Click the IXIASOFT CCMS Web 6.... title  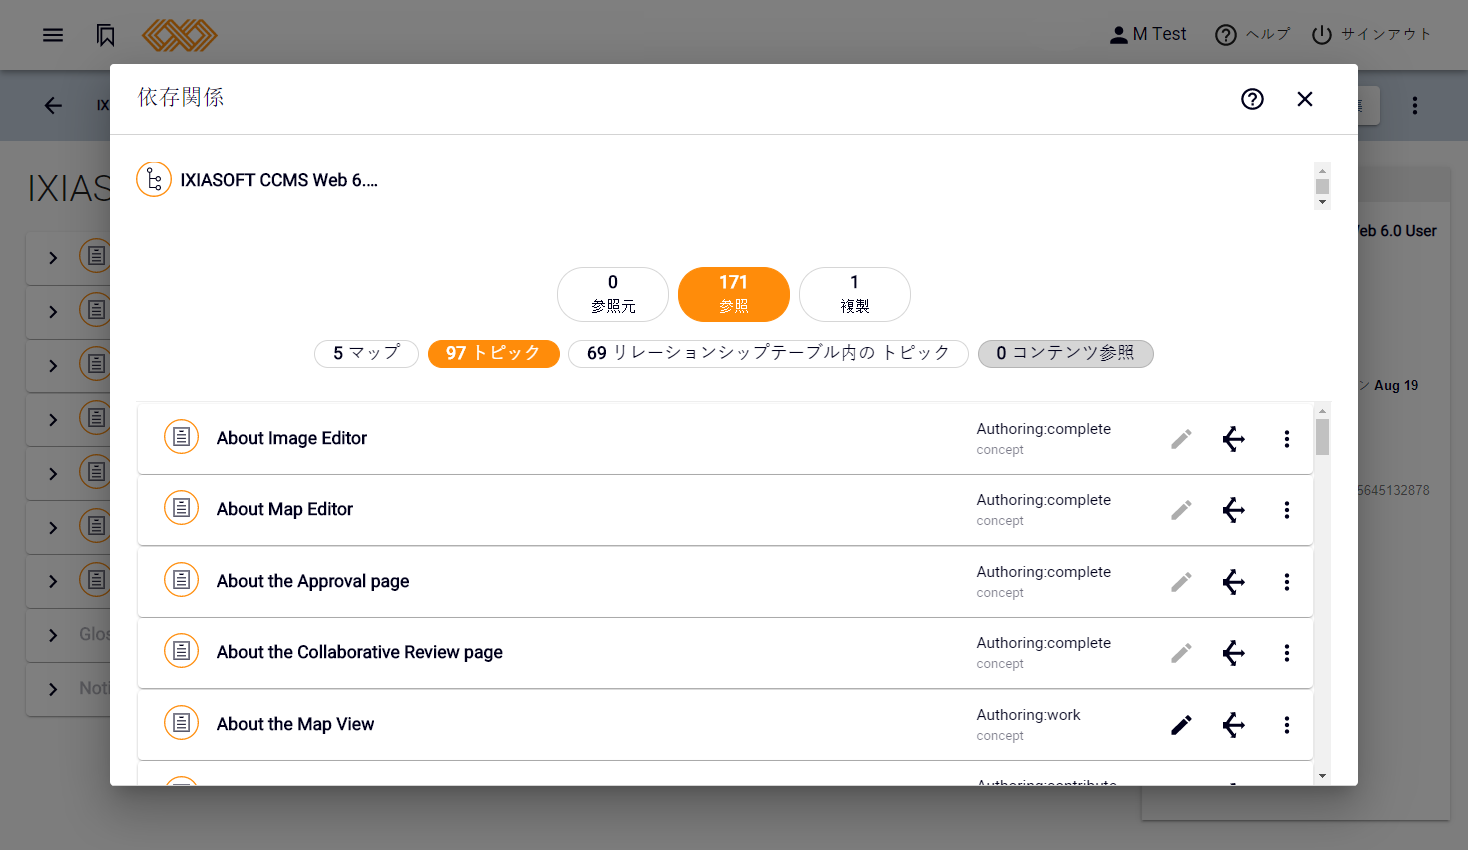coord(279,180)
